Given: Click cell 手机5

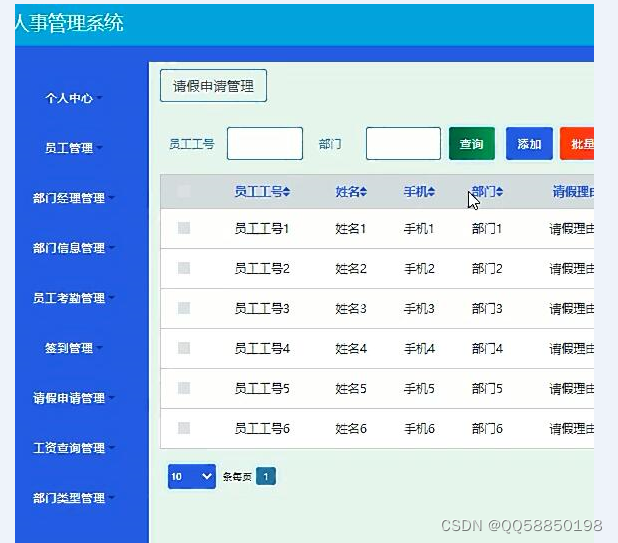Looking at the screenshot, I should coord(419,389).
